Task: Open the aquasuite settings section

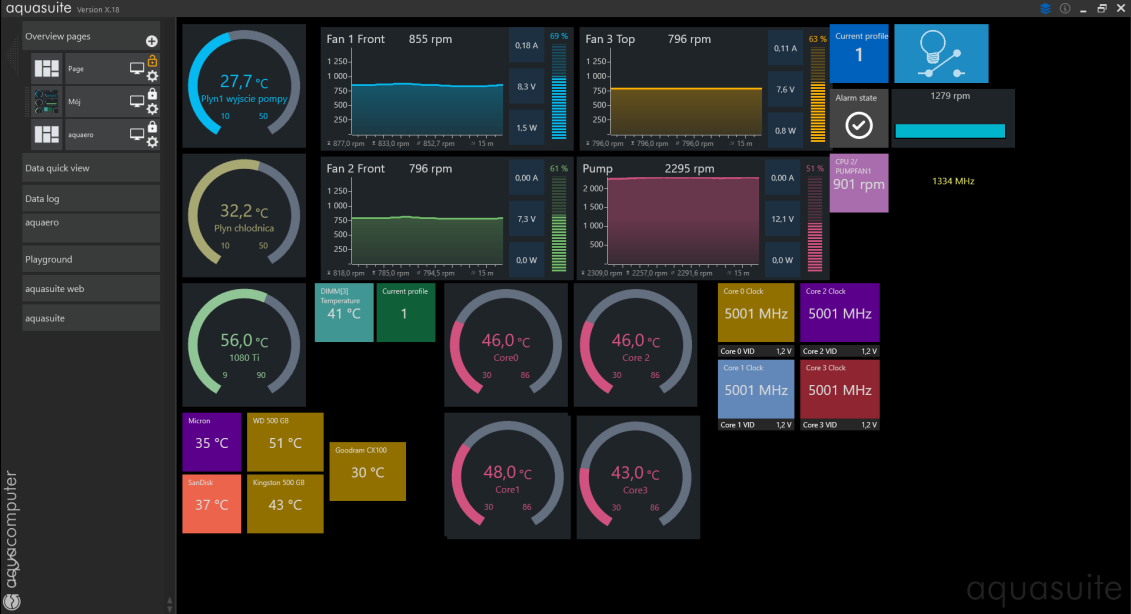Action: [91, 318]
